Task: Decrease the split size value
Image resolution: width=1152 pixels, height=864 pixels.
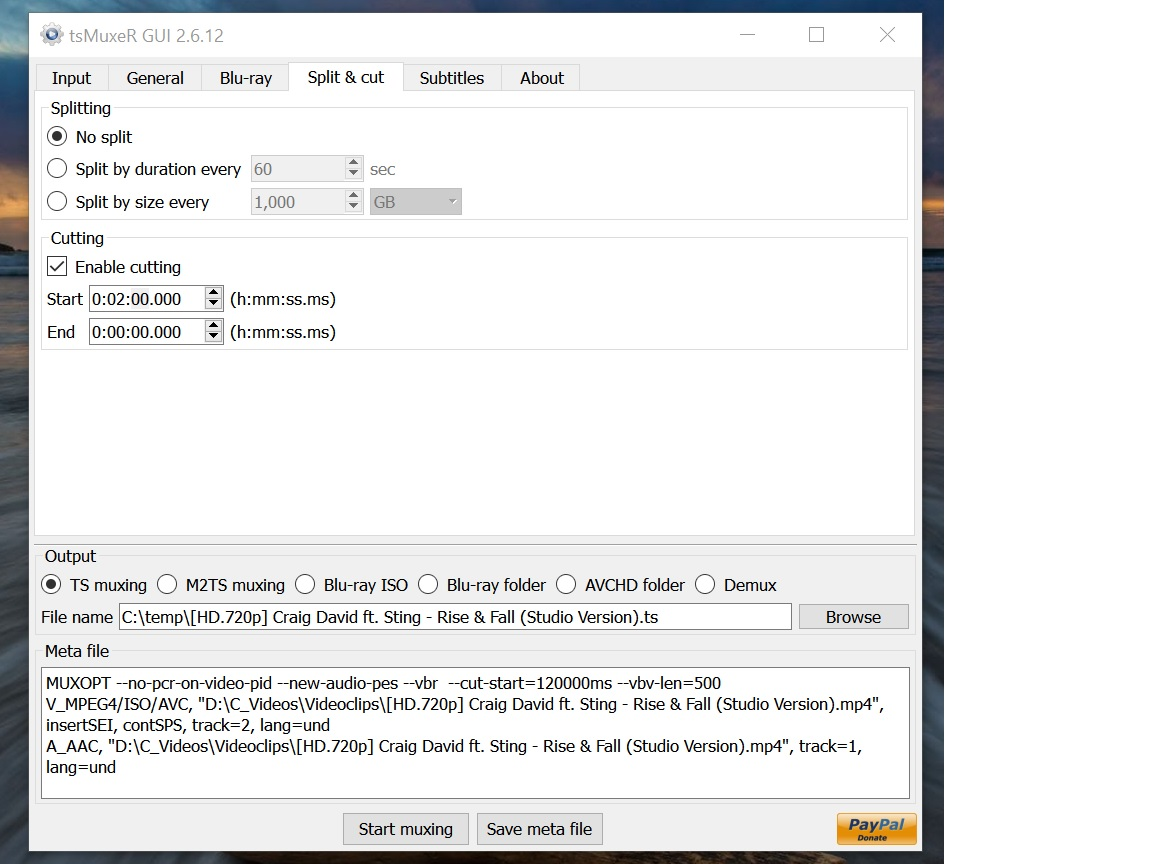Action: [x=354, y=208]
